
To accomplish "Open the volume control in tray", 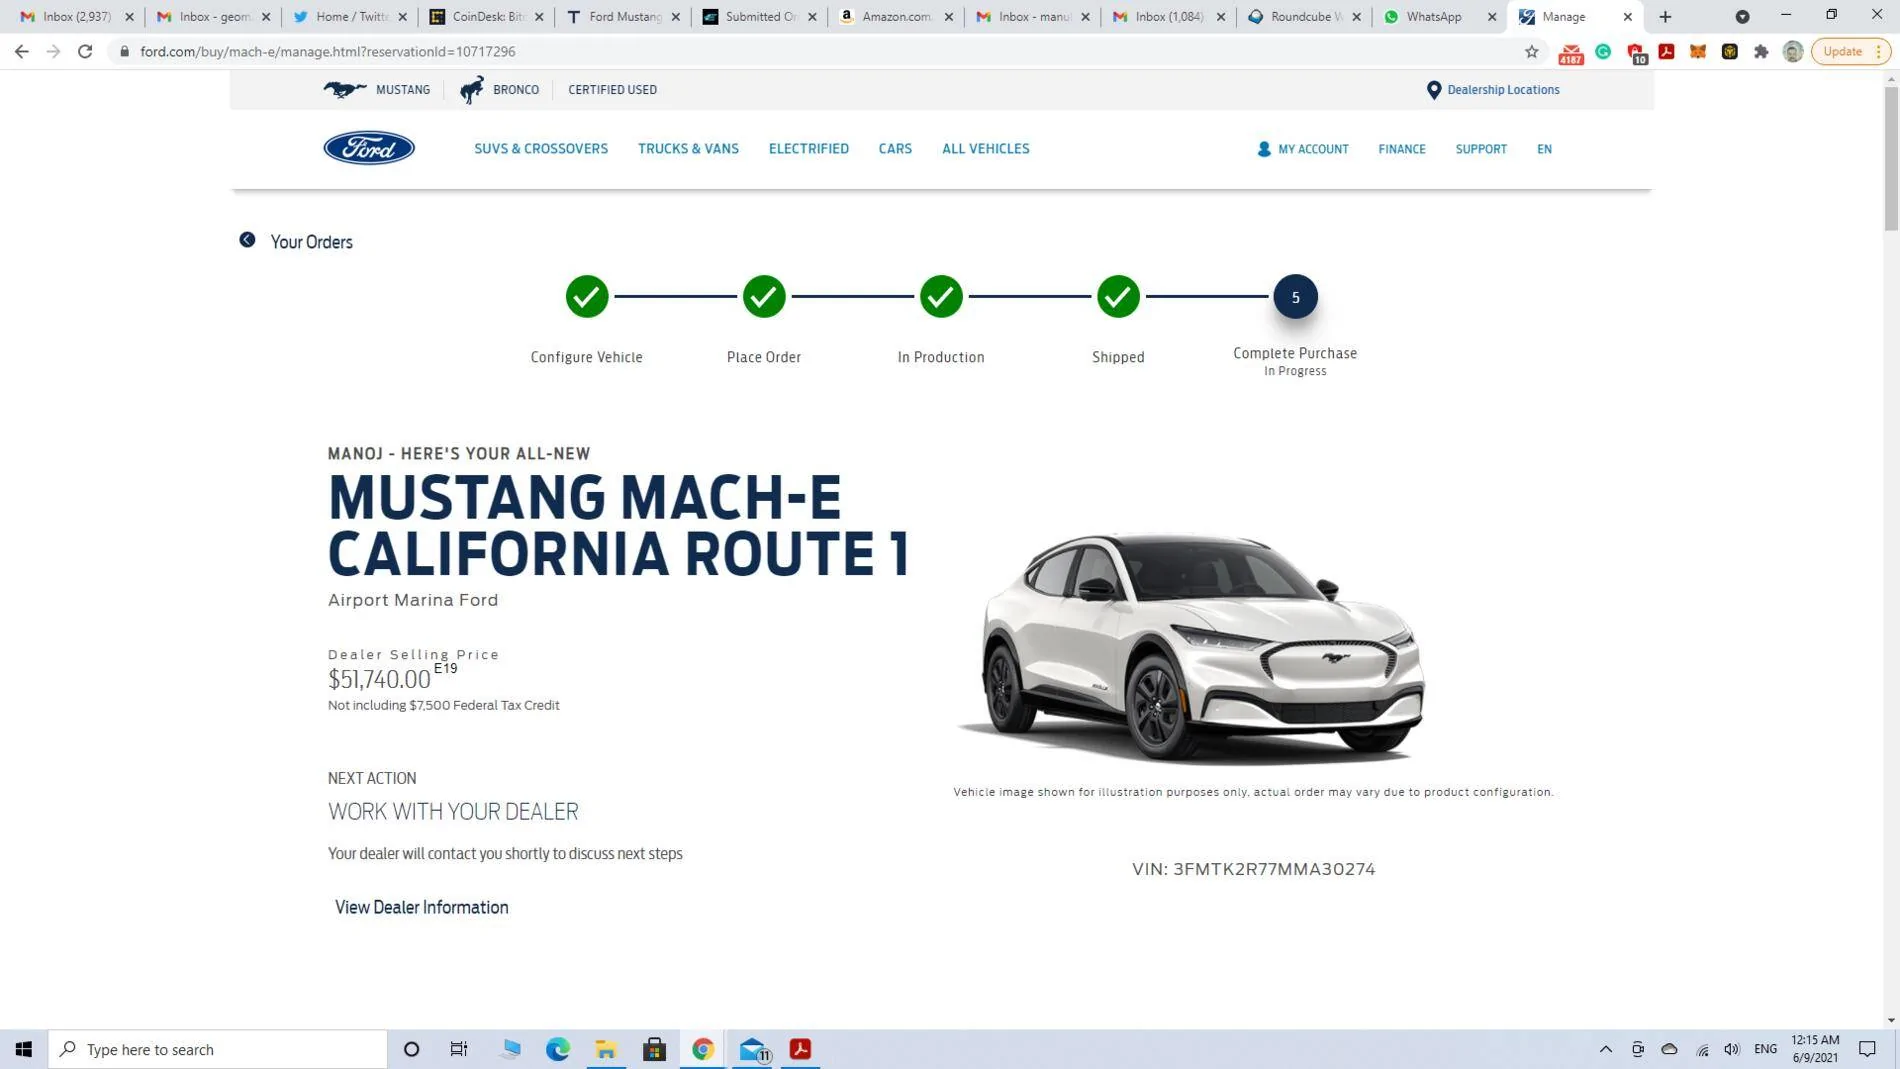I will click(1732, 1049).
